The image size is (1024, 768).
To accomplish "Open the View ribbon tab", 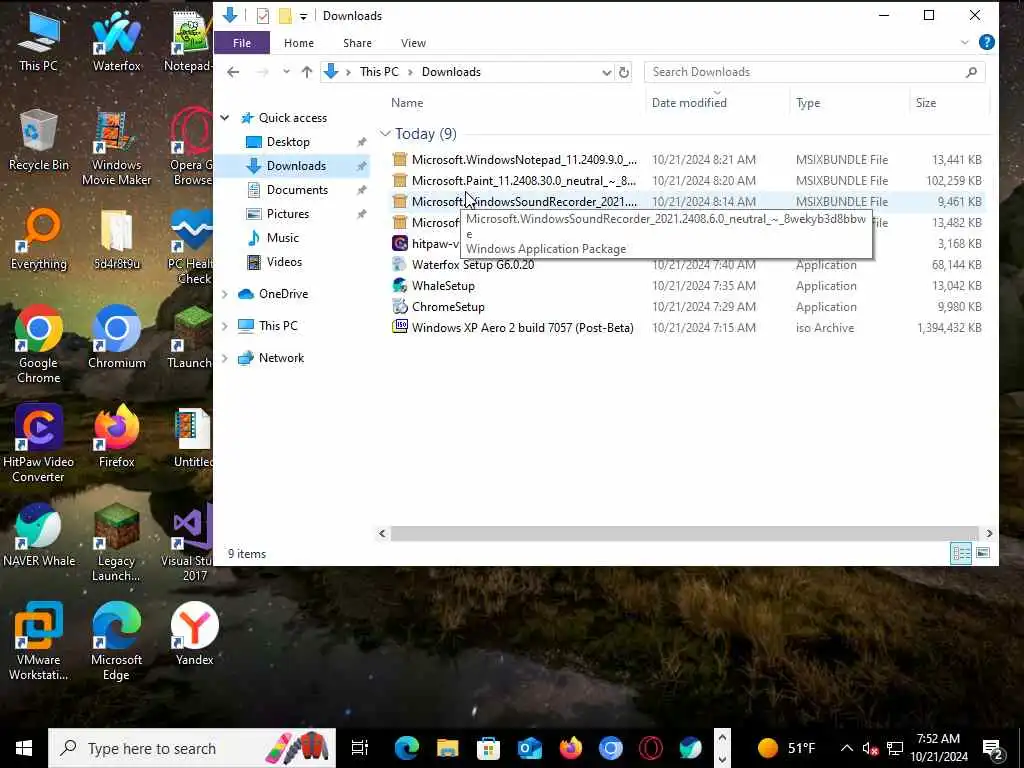I will pos(413,42).
